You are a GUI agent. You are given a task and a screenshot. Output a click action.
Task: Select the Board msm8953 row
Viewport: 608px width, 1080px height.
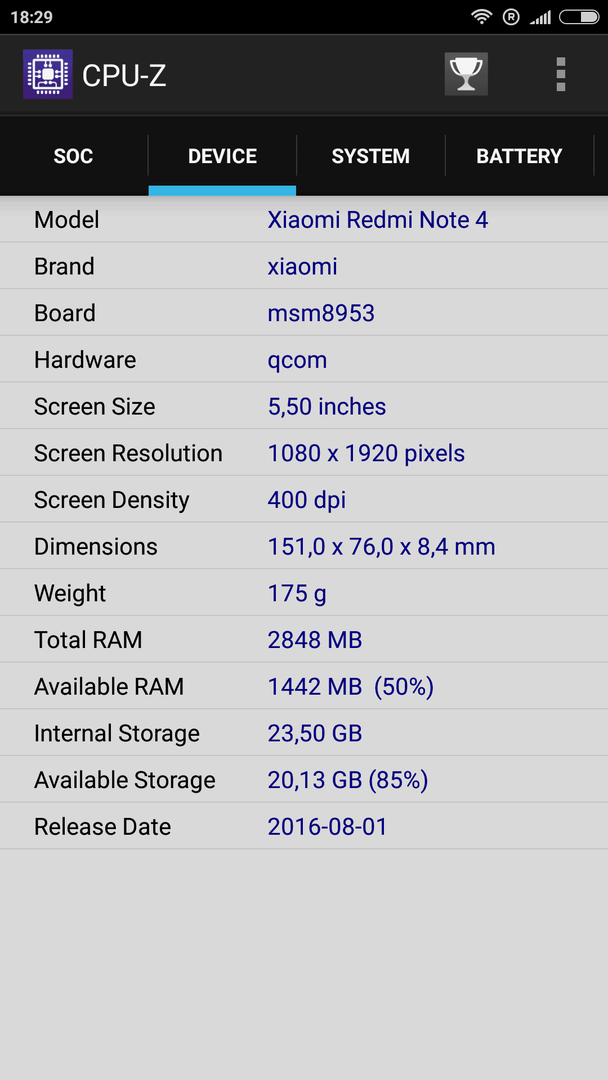click(304, 313)
